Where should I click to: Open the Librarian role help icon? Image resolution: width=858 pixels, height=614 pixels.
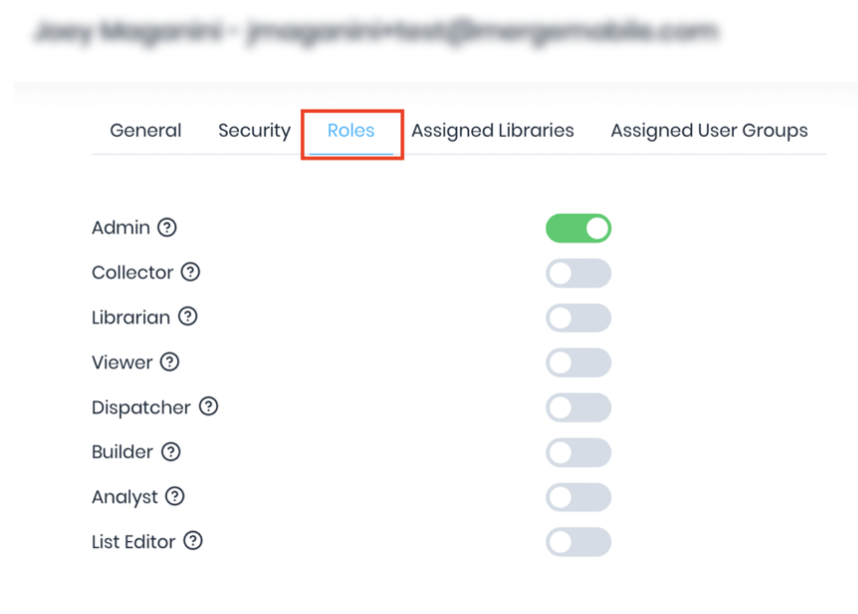188,317
